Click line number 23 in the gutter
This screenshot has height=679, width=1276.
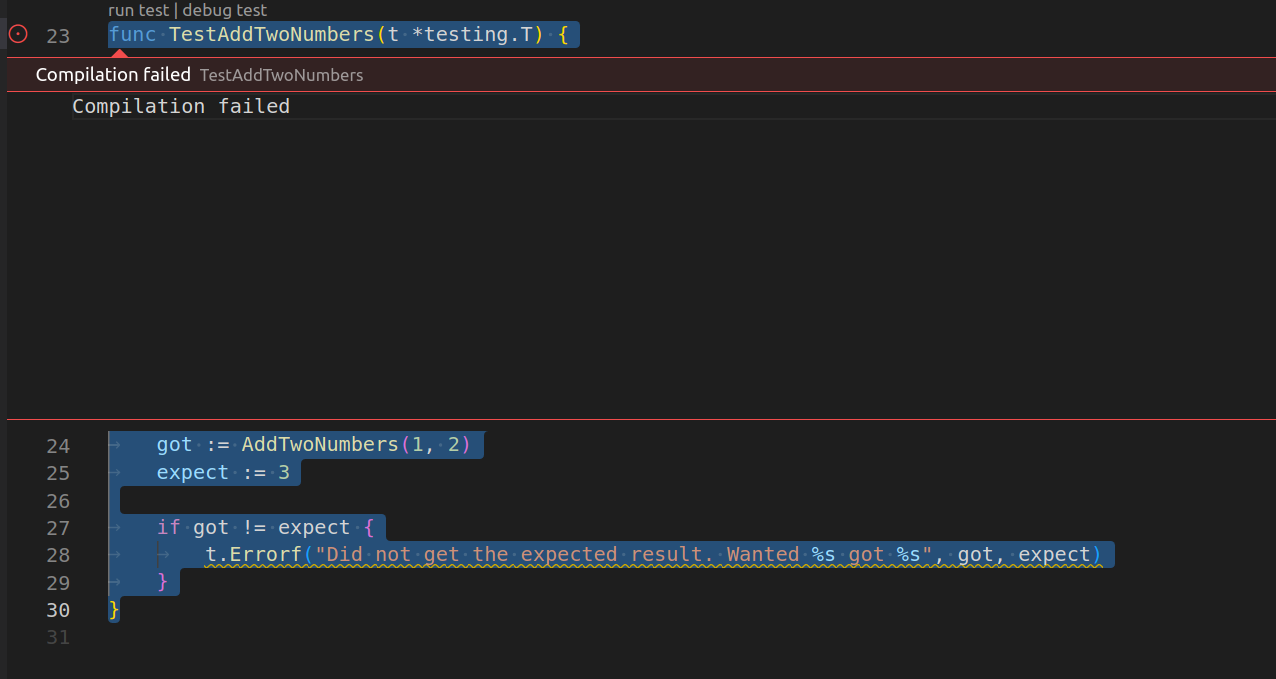pyautogui.click(x=58, y=36)
